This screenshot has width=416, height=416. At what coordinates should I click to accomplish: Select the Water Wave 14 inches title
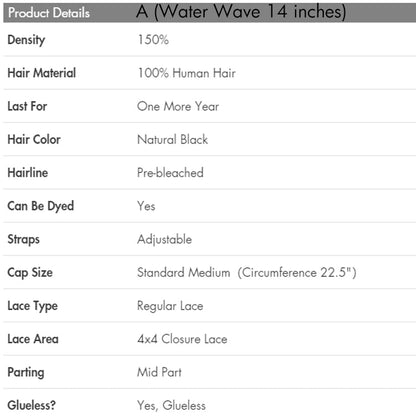click(241, 12)
